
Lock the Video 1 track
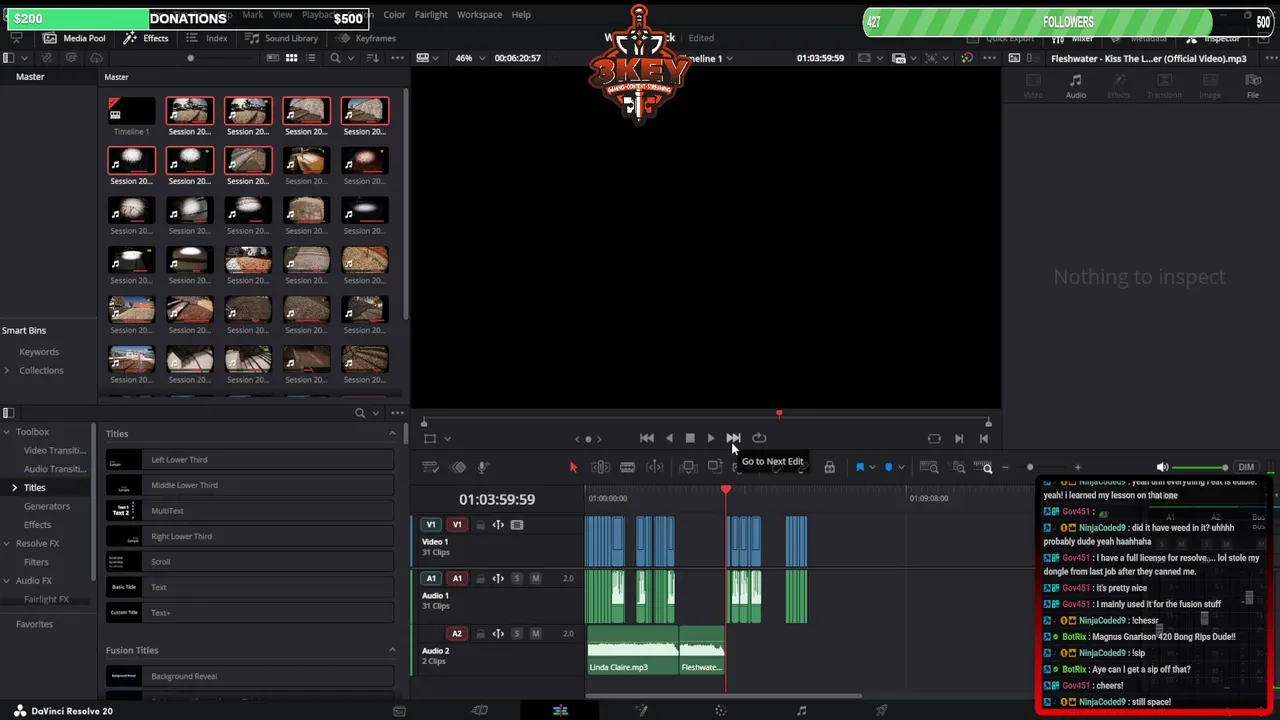tap(480, 524)
